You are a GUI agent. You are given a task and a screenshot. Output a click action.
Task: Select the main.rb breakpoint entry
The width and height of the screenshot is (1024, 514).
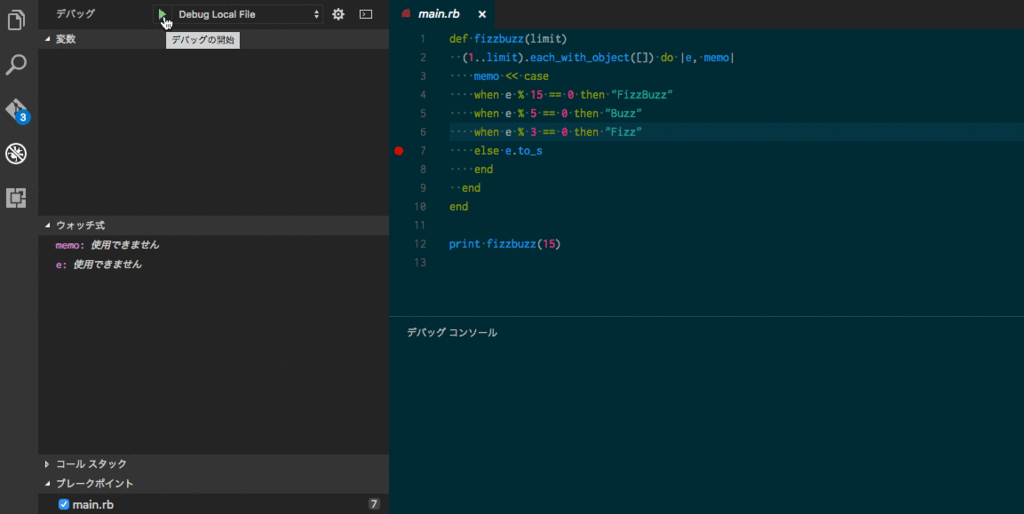pyautogui.click(x=214, y=504)
